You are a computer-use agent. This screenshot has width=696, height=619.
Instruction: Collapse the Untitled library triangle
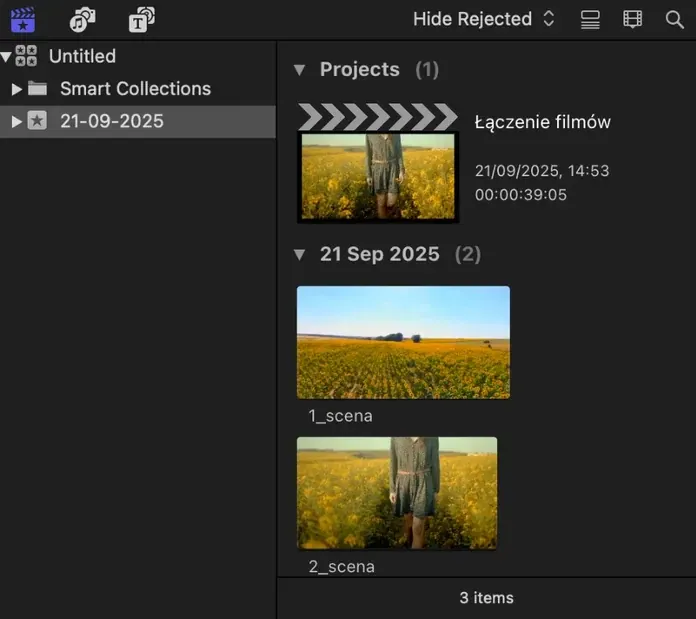[x=6, y=56]
